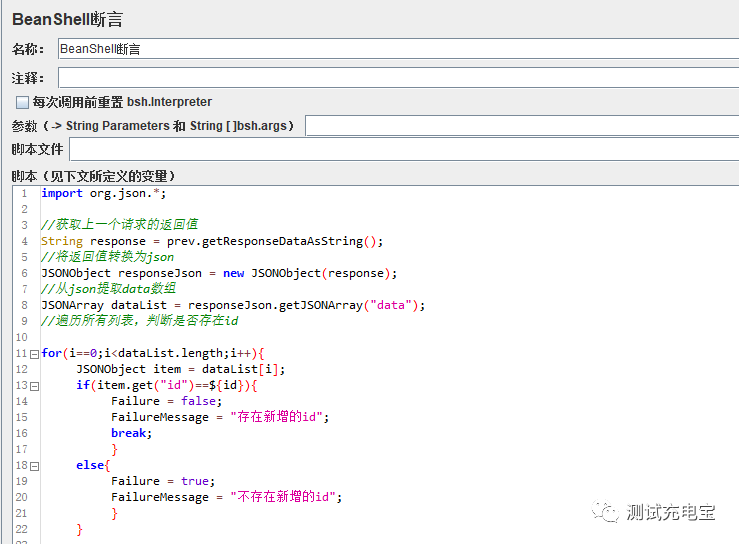This screenshot has width=739, height=544.
Task: Click the for loop header on line 11
Action: tap(153, 354)
